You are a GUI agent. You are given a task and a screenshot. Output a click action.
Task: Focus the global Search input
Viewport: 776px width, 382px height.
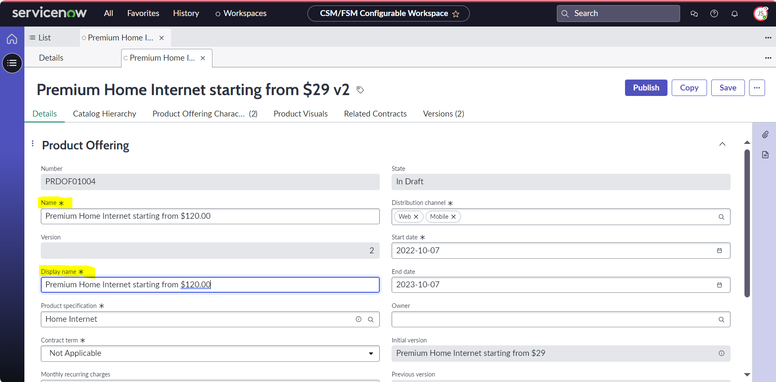click(x=618, y=14)
